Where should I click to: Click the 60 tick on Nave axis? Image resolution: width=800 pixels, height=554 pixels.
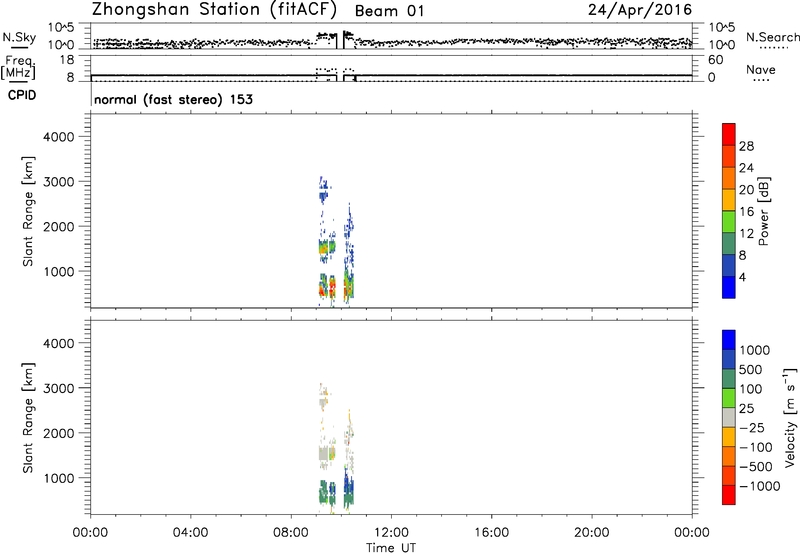tap(715, 60)
